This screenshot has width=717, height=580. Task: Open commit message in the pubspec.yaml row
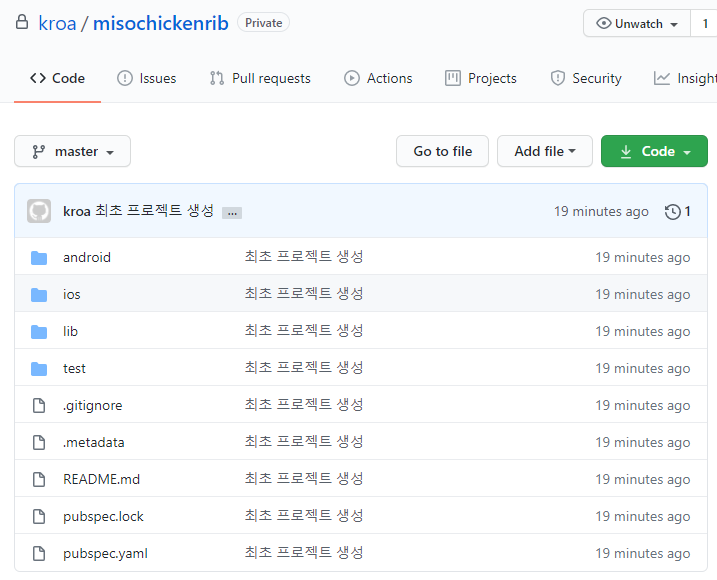(x=304, y=553)
